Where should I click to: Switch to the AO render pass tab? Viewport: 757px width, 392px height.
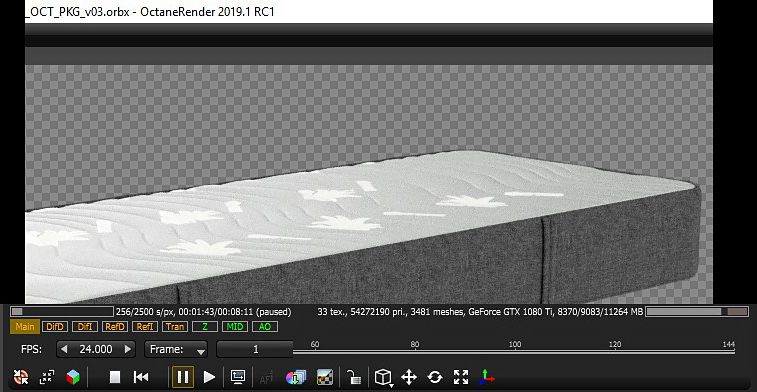point(265,327)
